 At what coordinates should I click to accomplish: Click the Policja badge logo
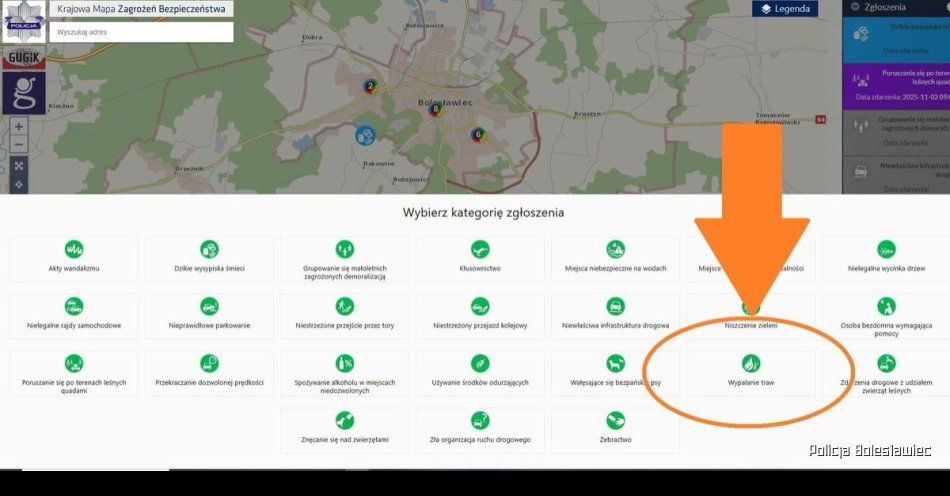click(24, 21)
